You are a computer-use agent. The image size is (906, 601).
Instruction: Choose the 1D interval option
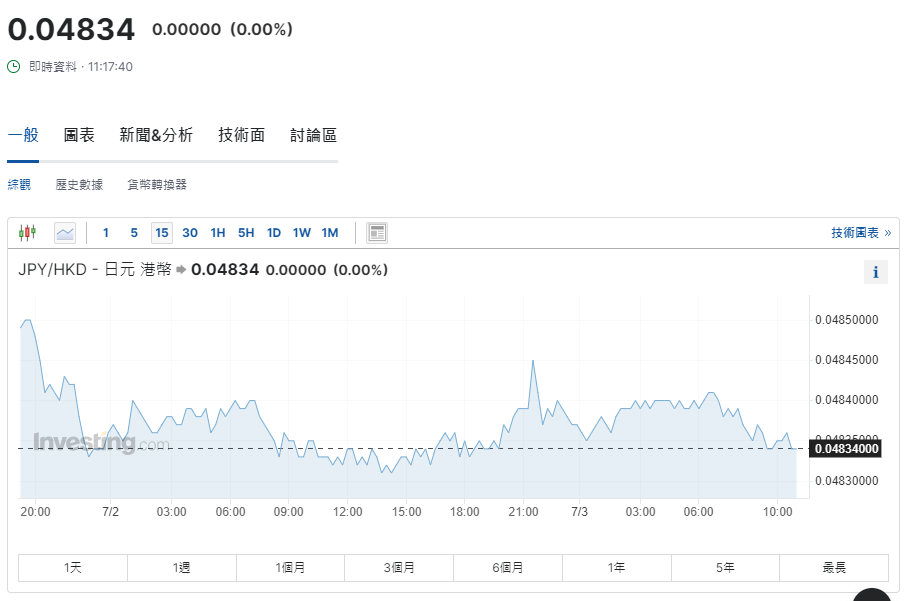[274, 233]
